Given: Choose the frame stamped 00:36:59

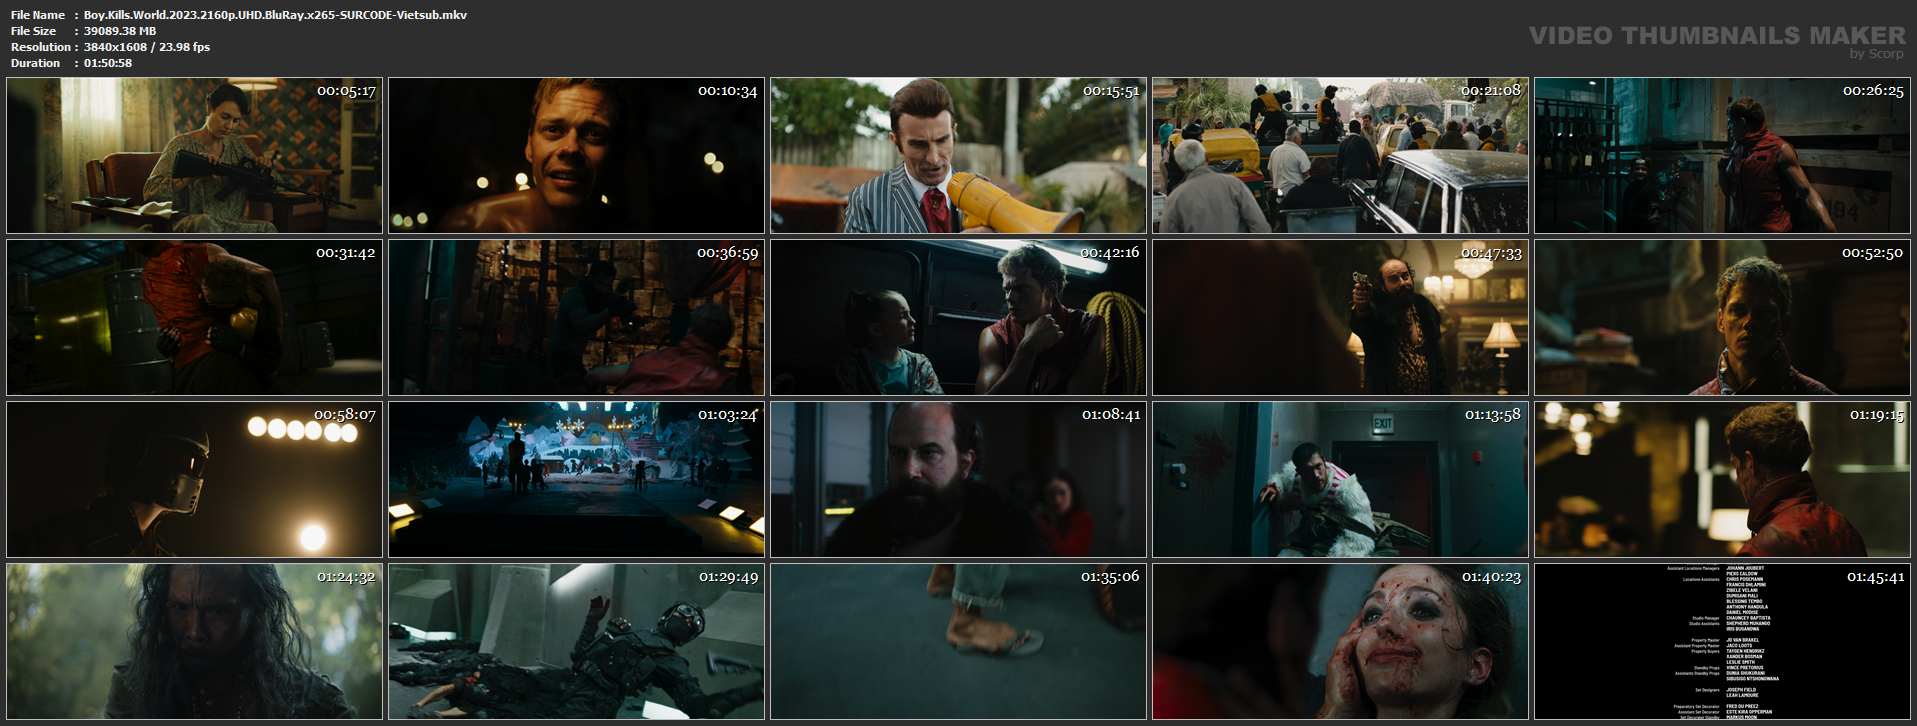Looking at the screenshot, I should [576, 318].
